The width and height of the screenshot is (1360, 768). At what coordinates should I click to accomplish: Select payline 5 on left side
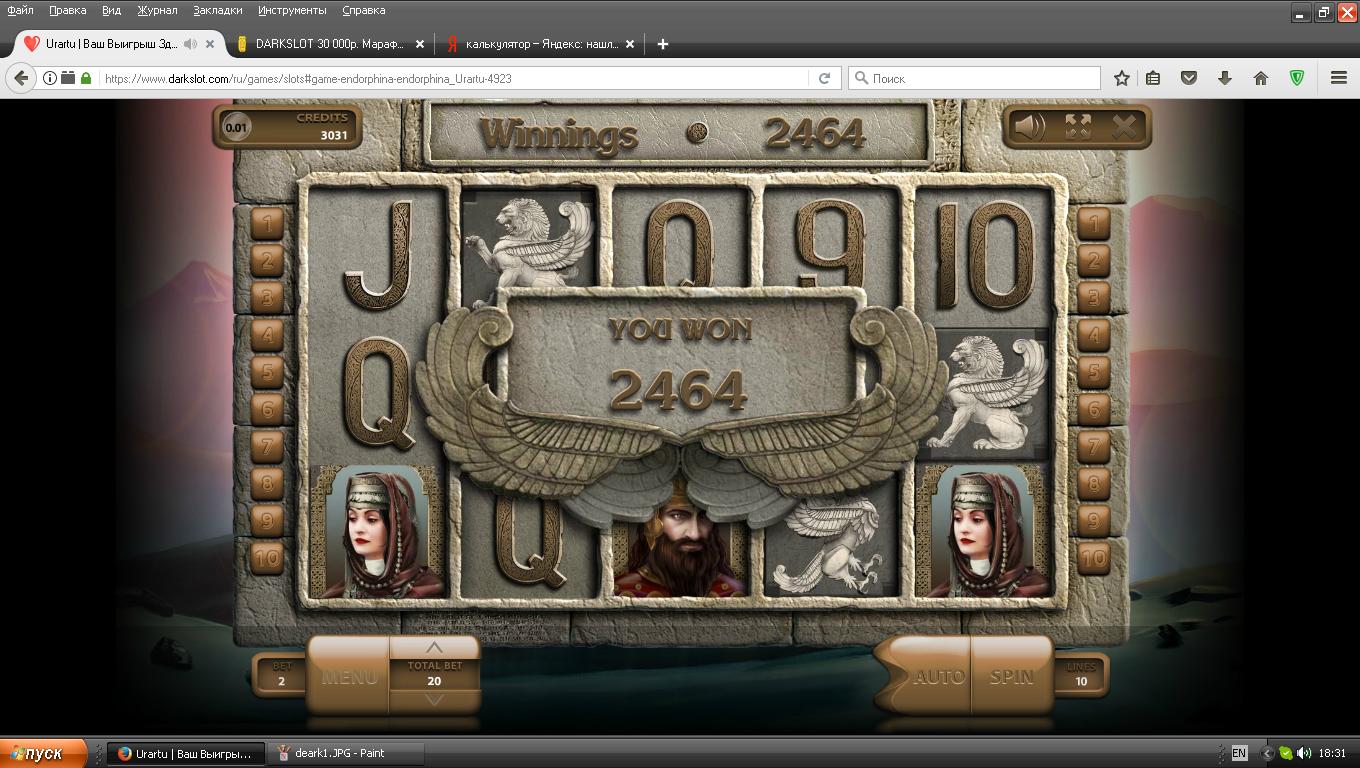(267, 372)
